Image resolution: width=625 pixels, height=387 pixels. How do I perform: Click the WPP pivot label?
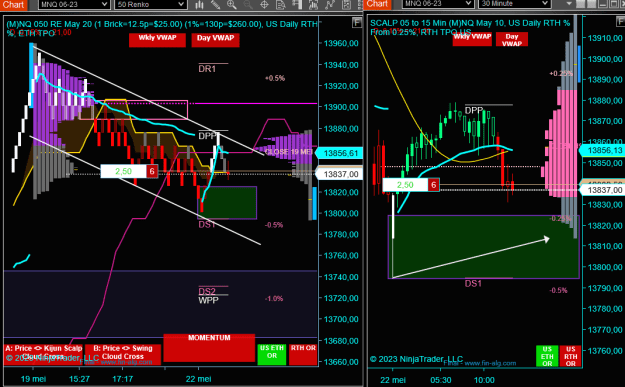point(208,301)
